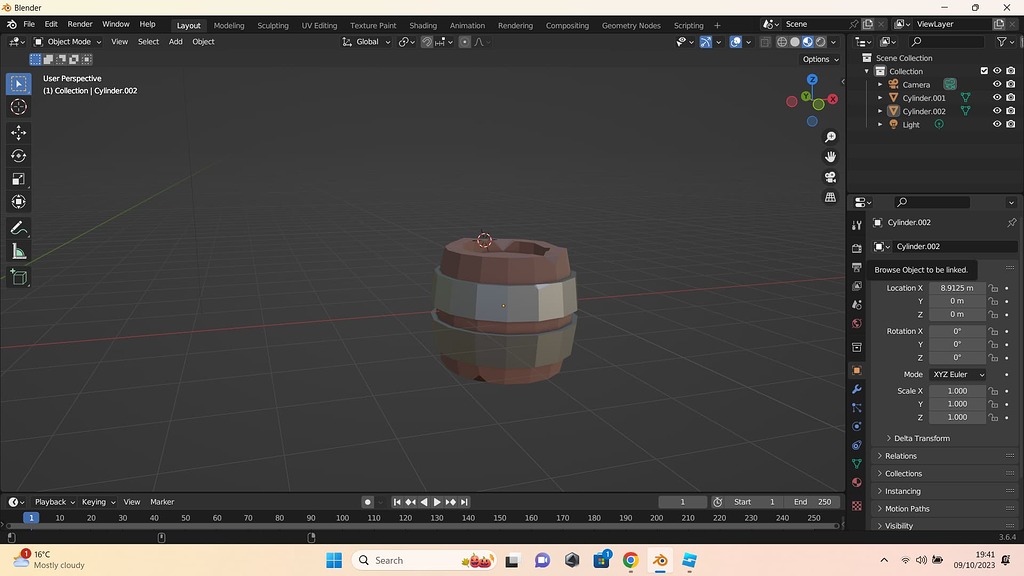
Task: Hide Camera in viewport
Action: click(x=997, y=84)
